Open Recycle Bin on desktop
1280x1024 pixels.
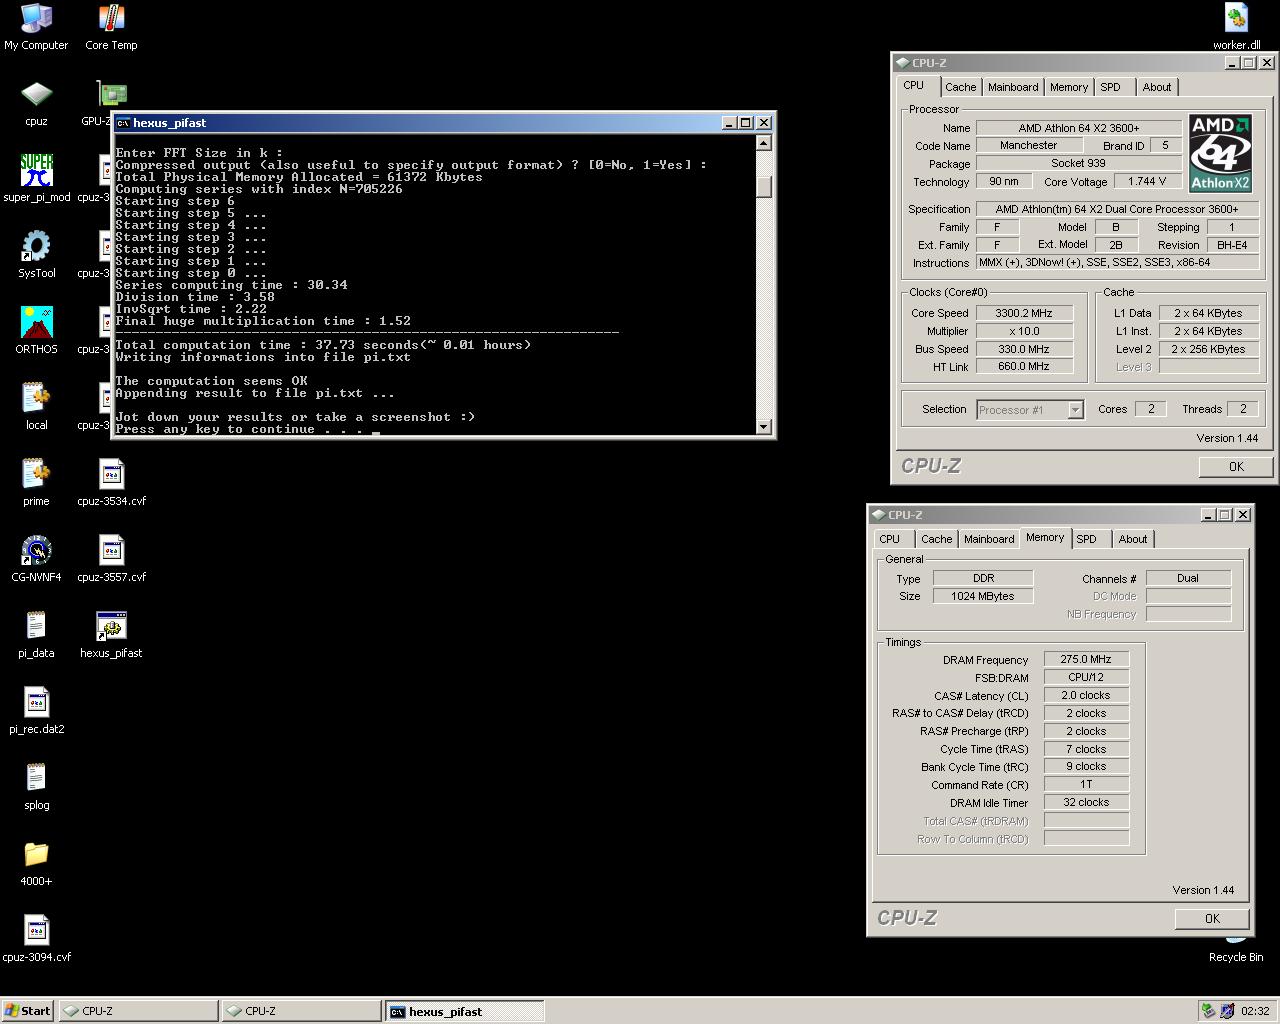(x=1236, y=947)
